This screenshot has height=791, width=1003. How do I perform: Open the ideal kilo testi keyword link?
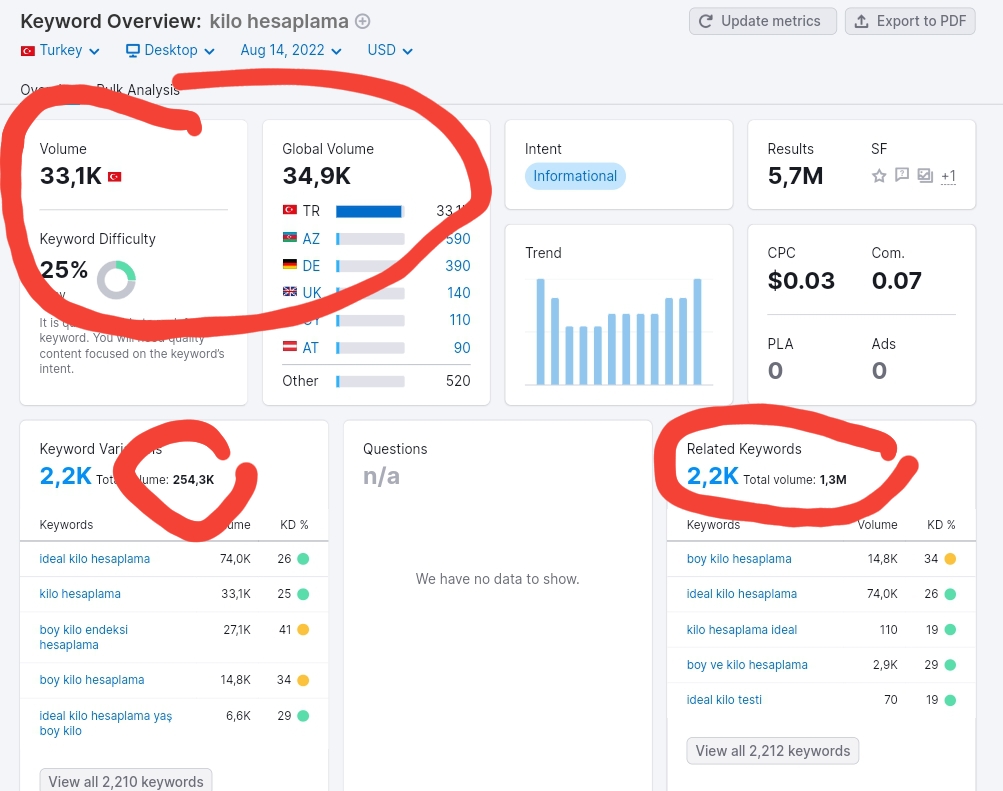[x=724, y=700]
